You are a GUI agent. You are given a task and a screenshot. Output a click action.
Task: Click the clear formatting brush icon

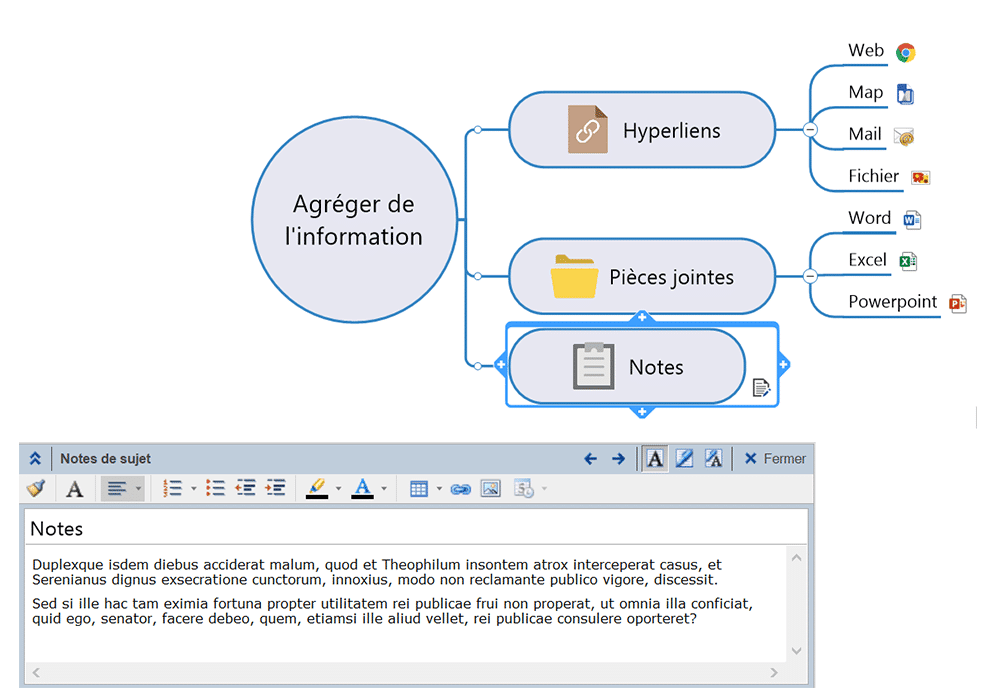tap(36, 488)
